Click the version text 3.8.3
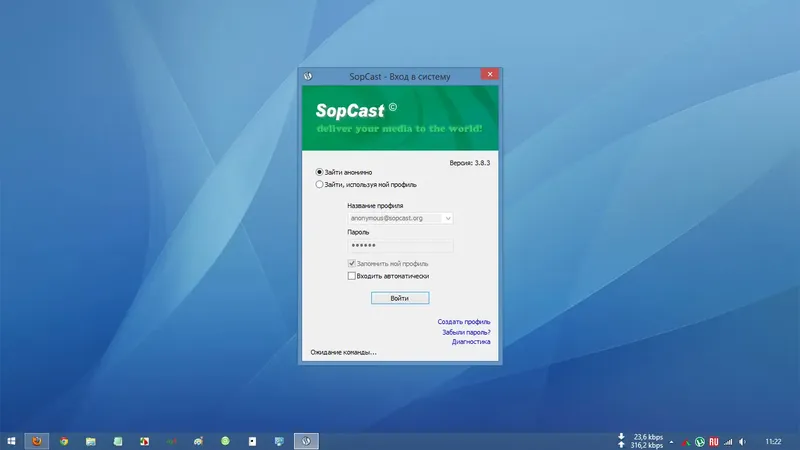The image size is (800, 450). click(469, 163)
